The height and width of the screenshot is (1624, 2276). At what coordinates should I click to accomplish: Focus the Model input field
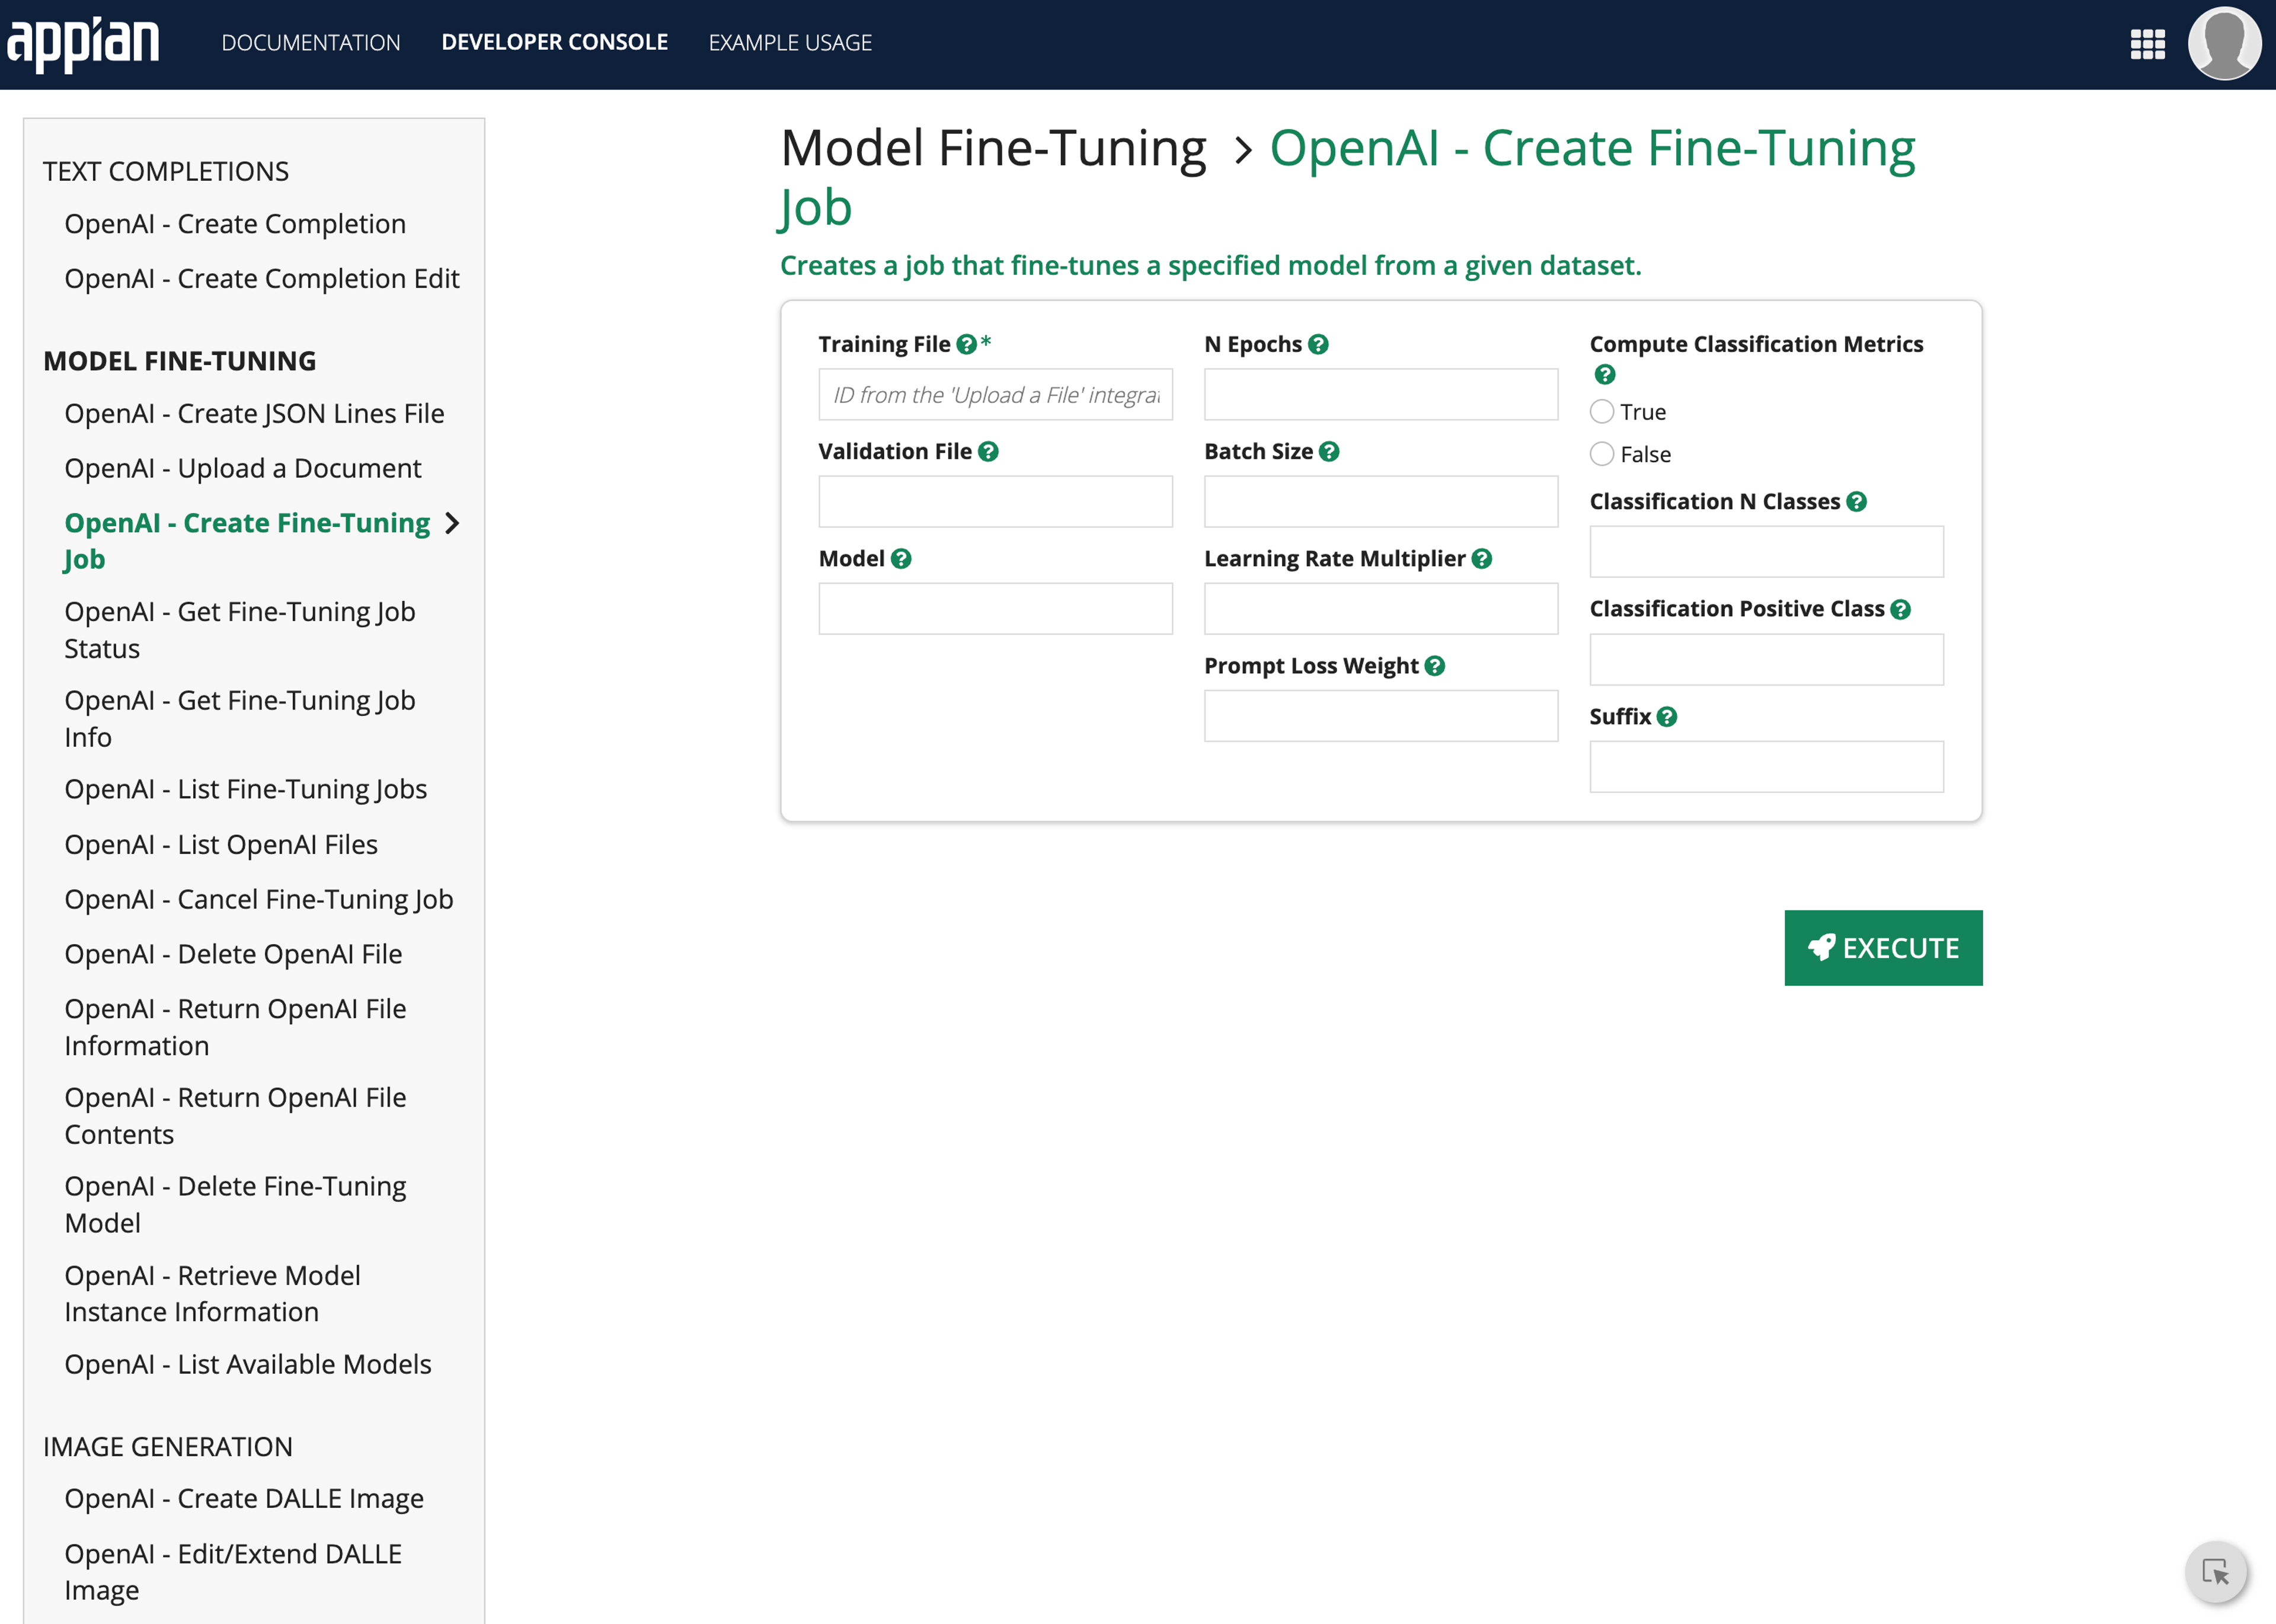click(996, 609)
